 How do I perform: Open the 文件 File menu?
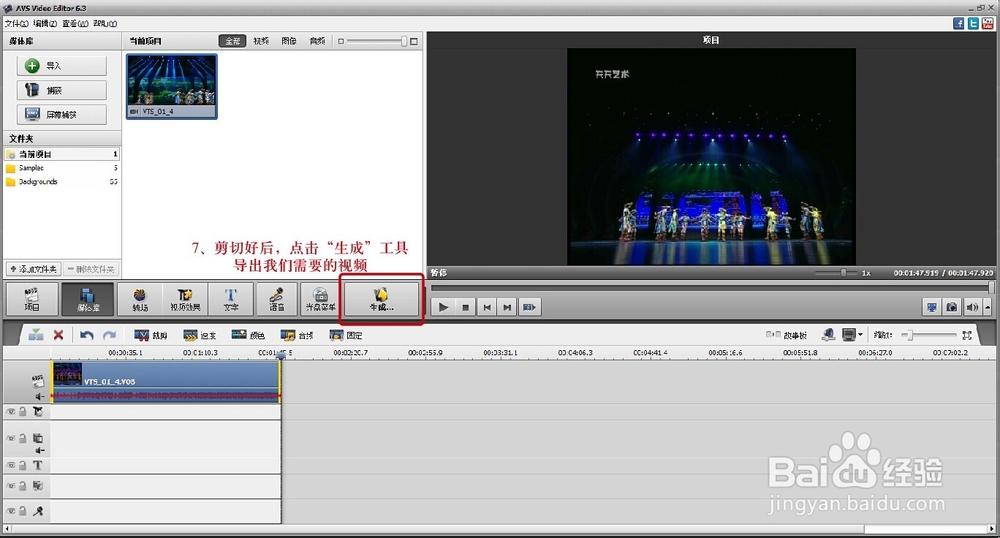[x=17, y=24]
